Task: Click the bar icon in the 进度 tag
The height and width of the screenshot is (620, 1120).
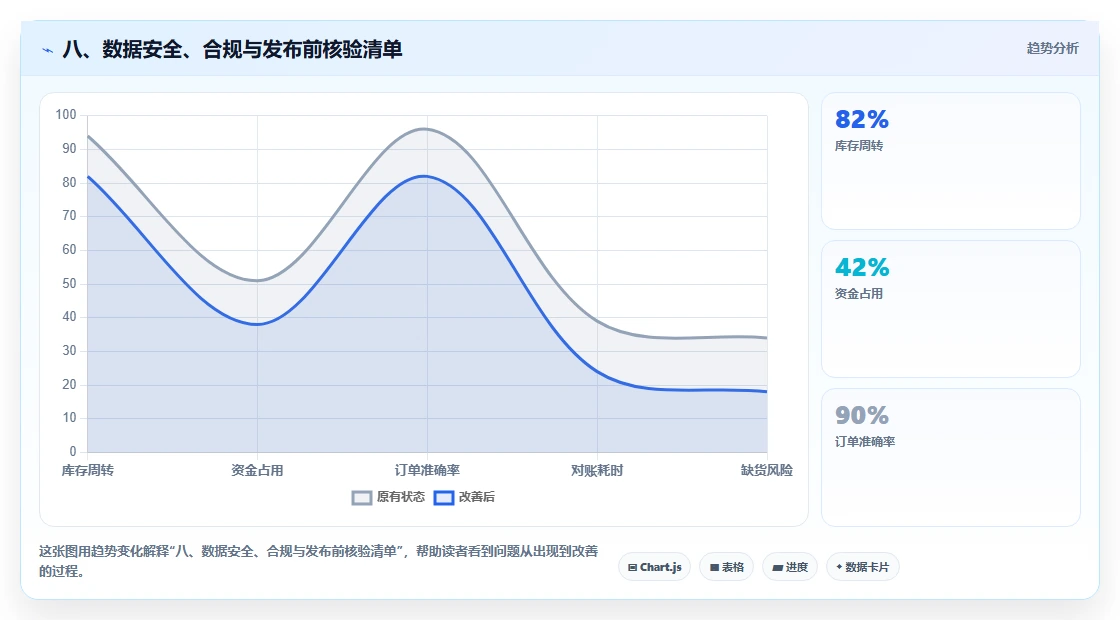Action: pyautogui.click(x=778, y=568)
